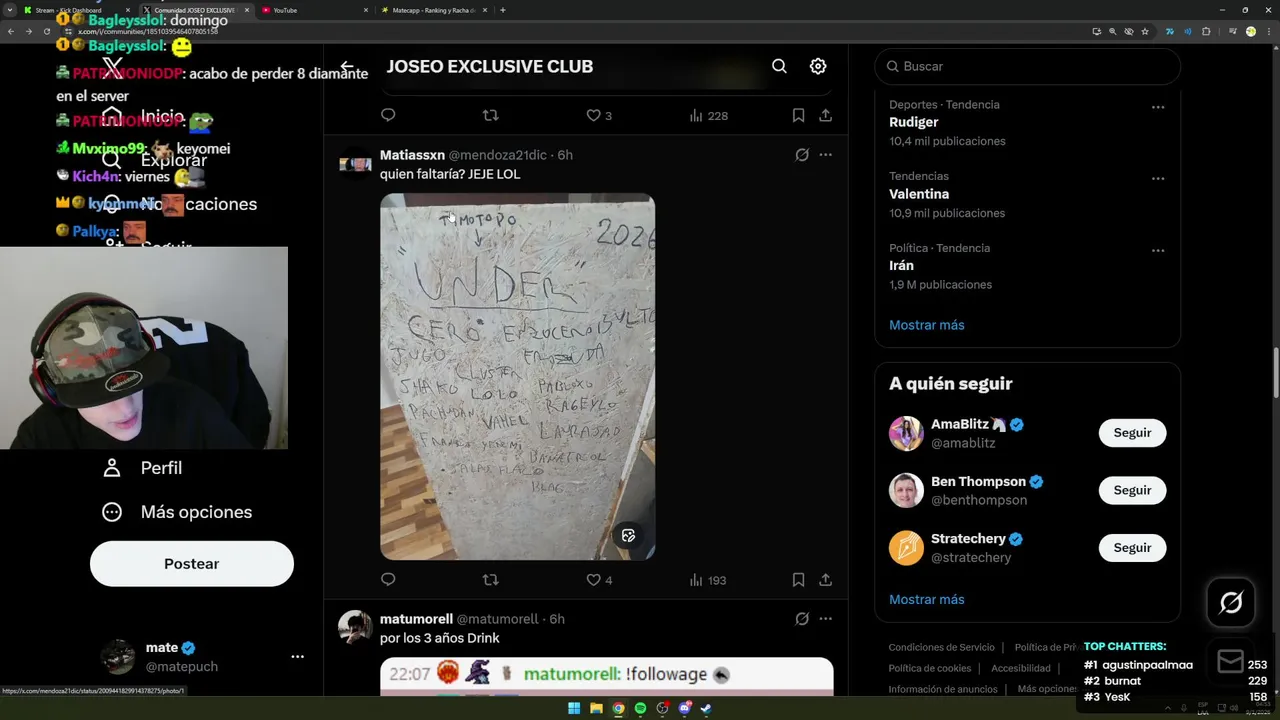Reply to Matiassxn's post
Viewport: 1280px width, 720px height.
(388, 580)
